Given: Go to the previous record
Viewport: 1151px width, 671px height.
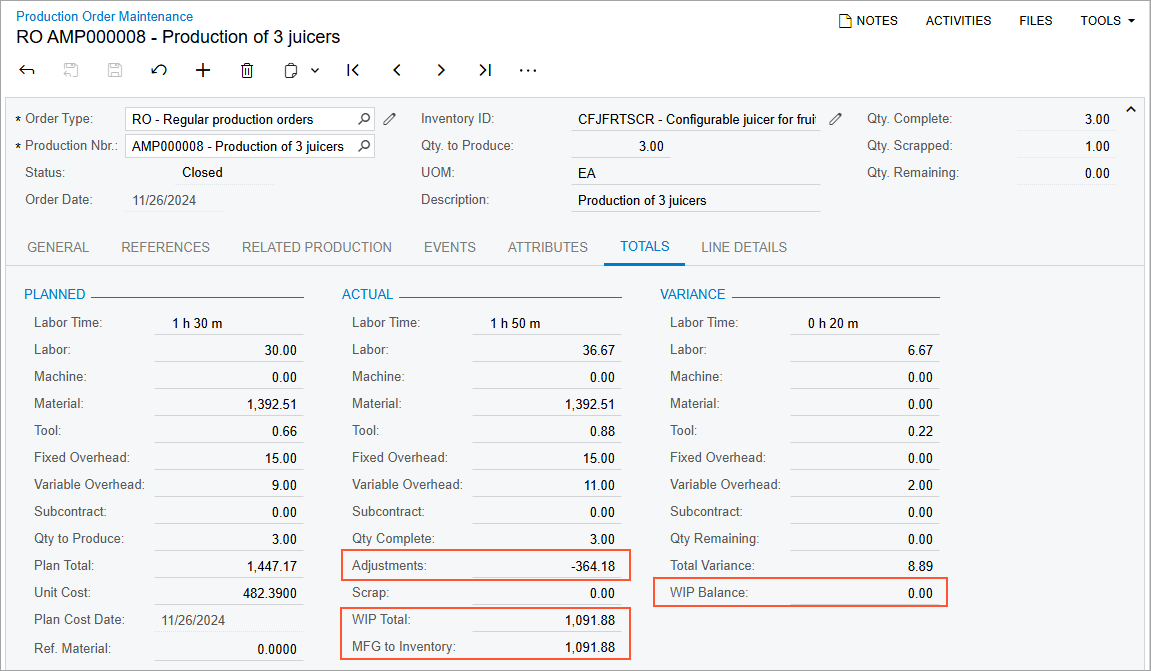Looking at the screenshot, I should tap(397, 70).
